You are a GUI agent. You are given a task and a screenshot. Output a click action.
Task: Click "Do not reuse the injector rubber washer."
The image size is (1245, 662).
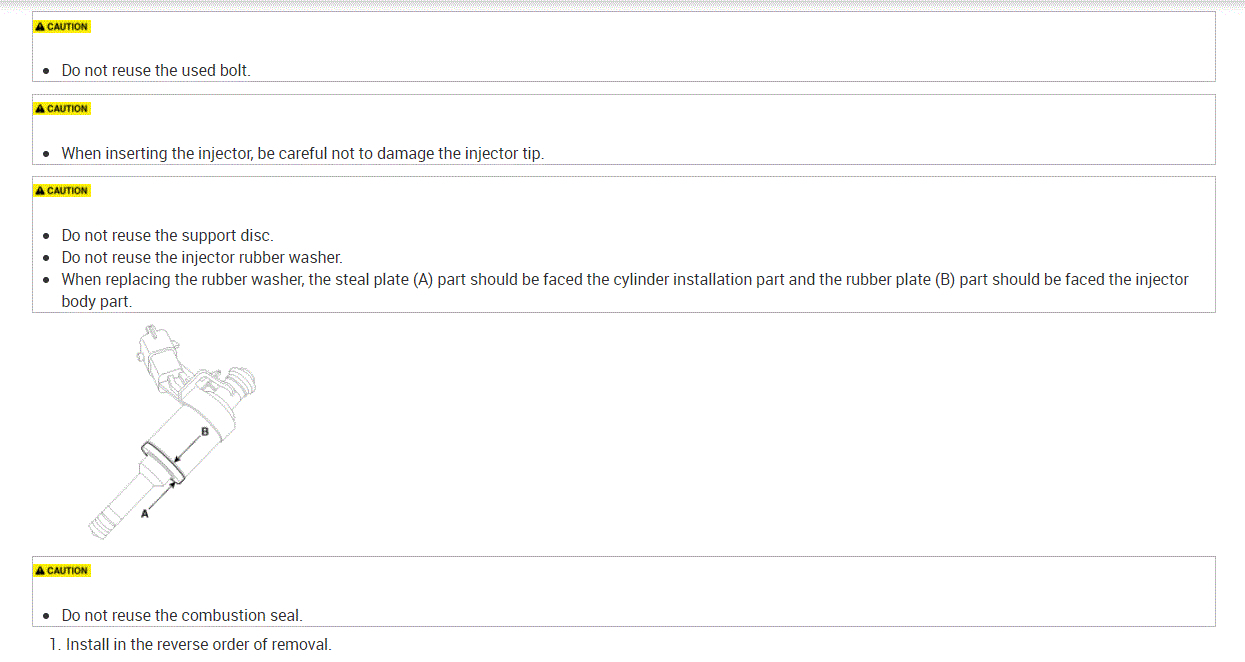(201, 258)
